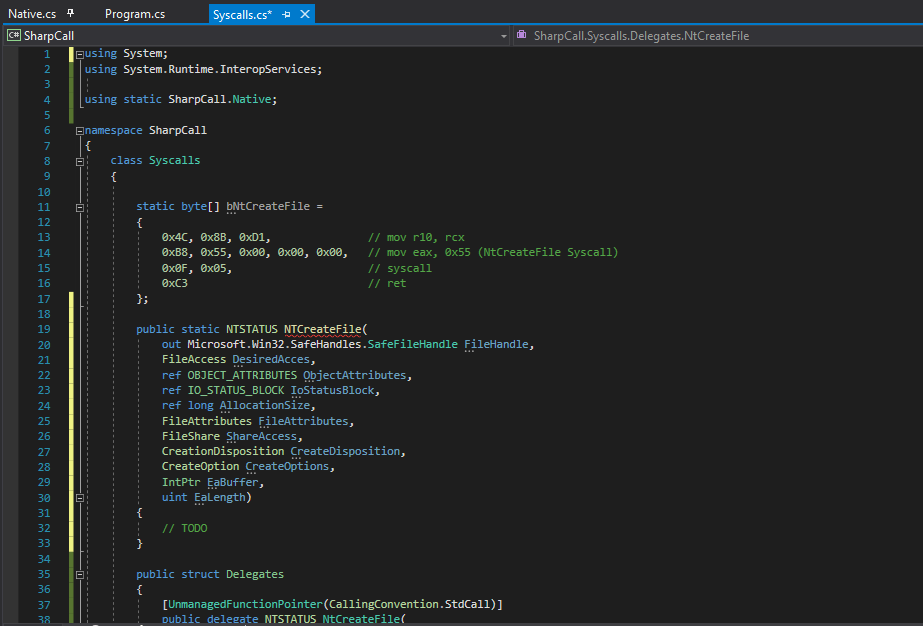This screenshot has width=923, height=626.
Task: Switch to the Program.cs tab
Action: (135, 14)
